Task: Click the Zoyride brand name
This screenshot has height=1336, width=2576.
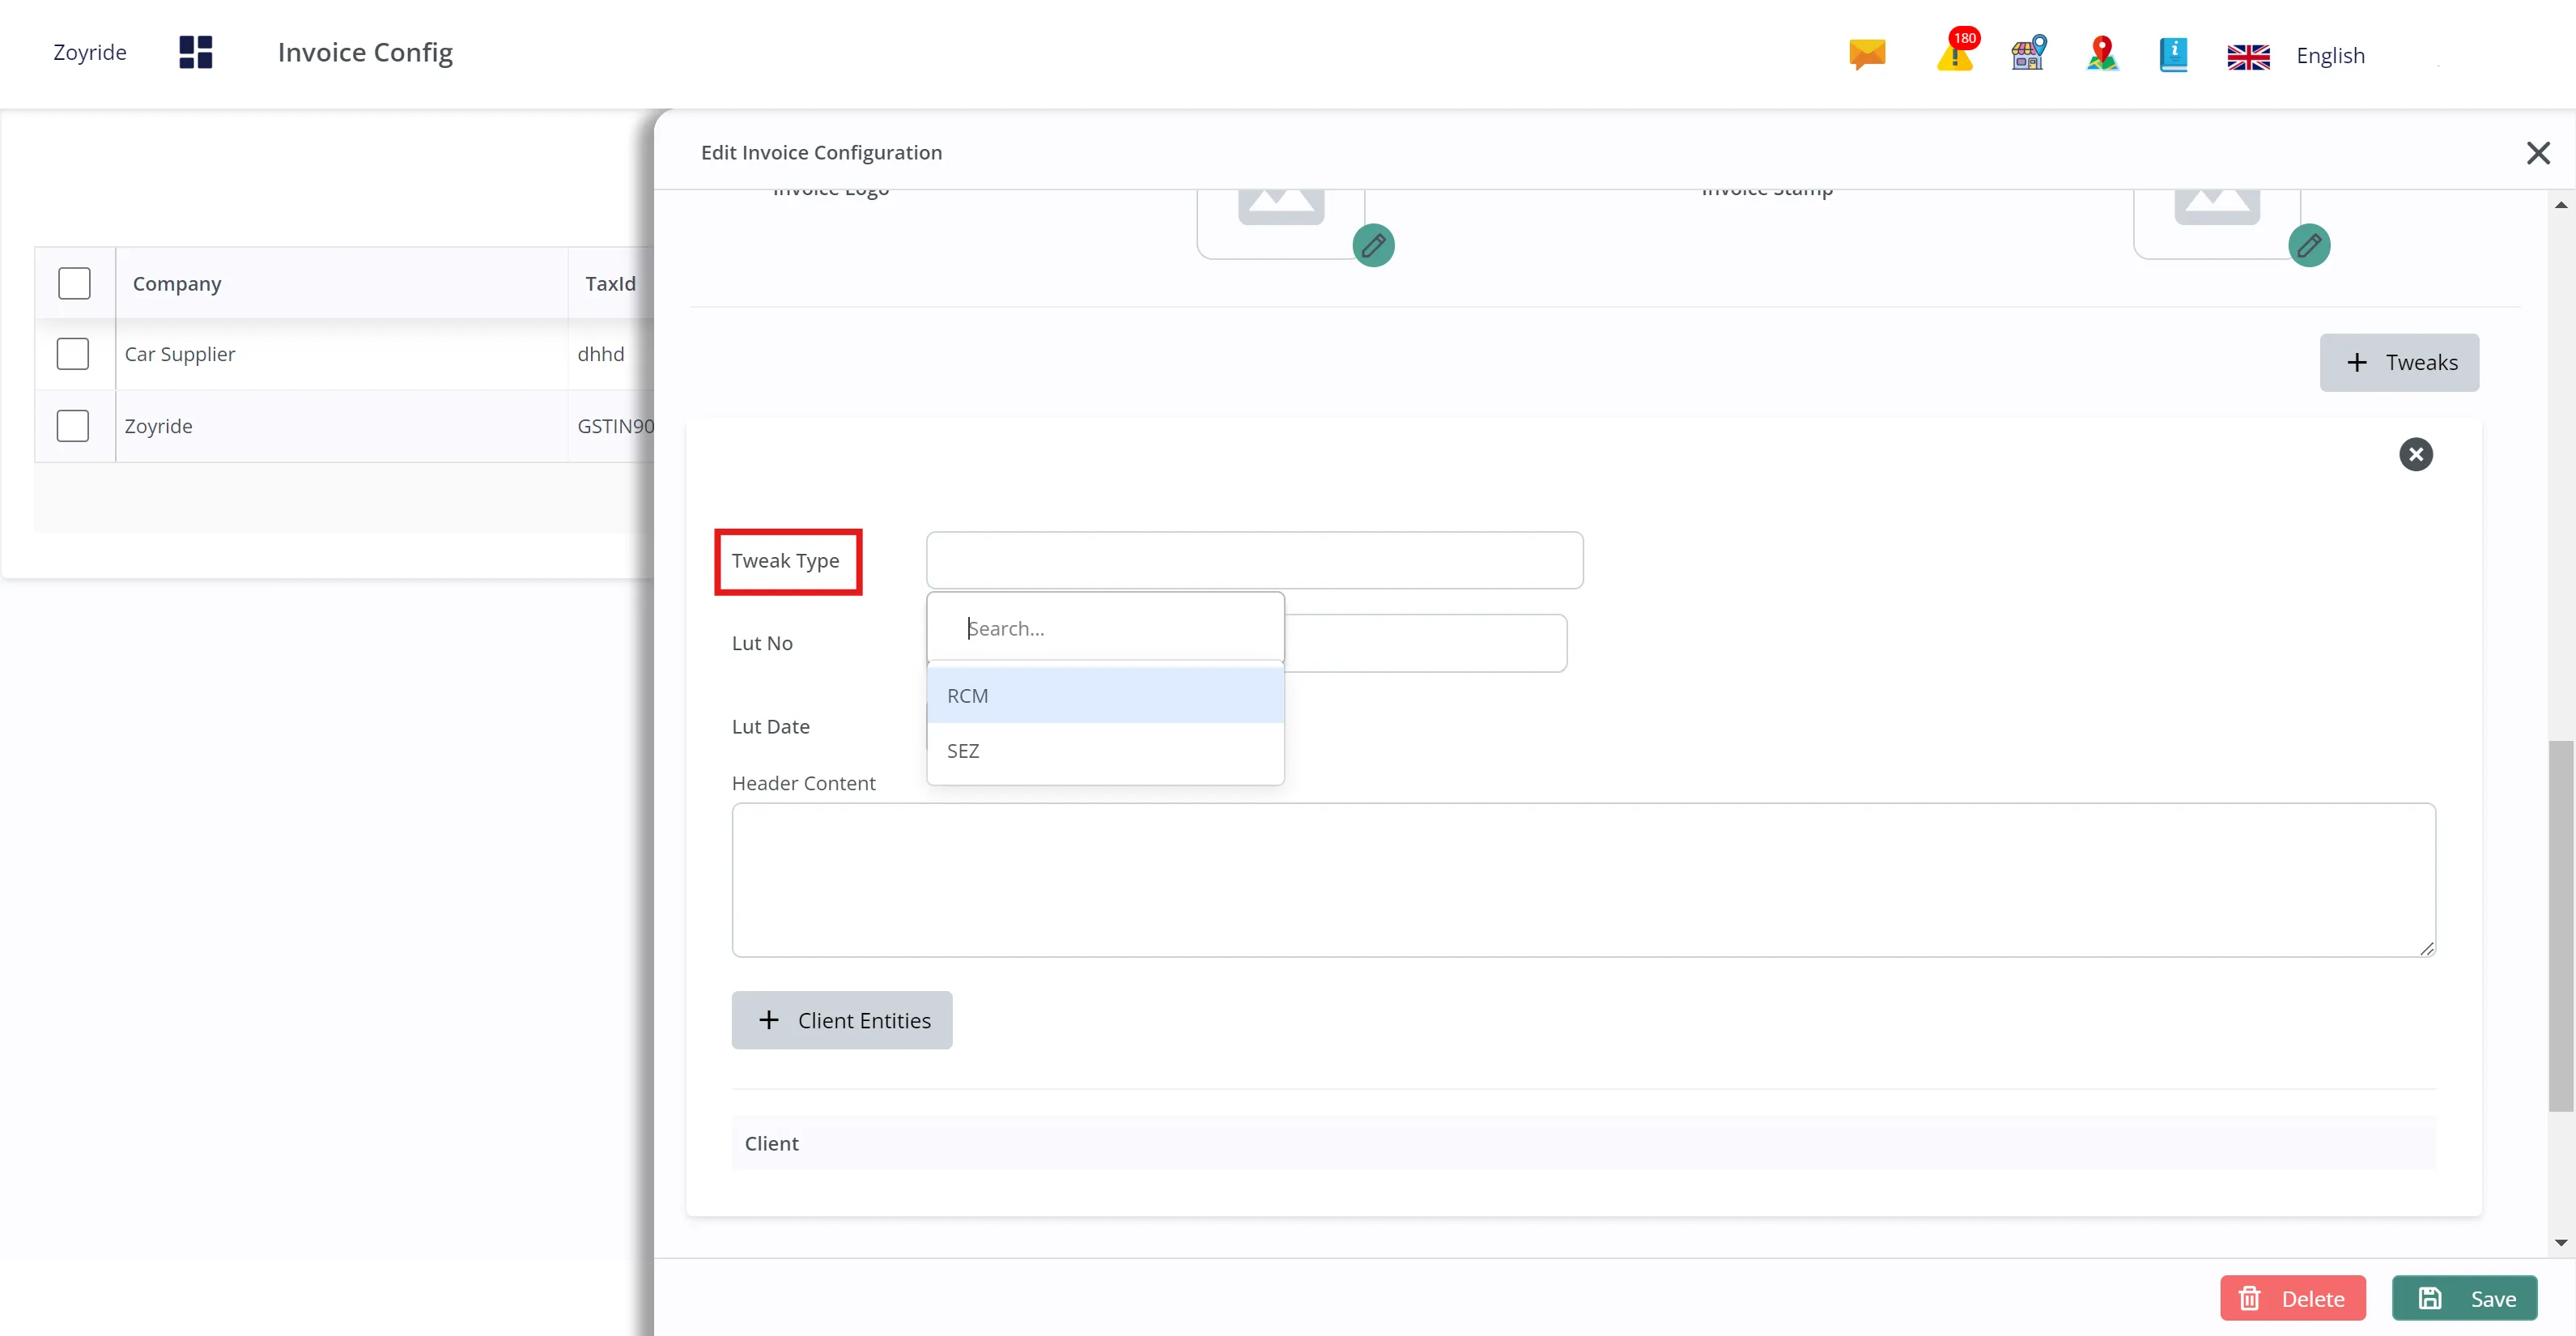Action: (x=90, y=52)
